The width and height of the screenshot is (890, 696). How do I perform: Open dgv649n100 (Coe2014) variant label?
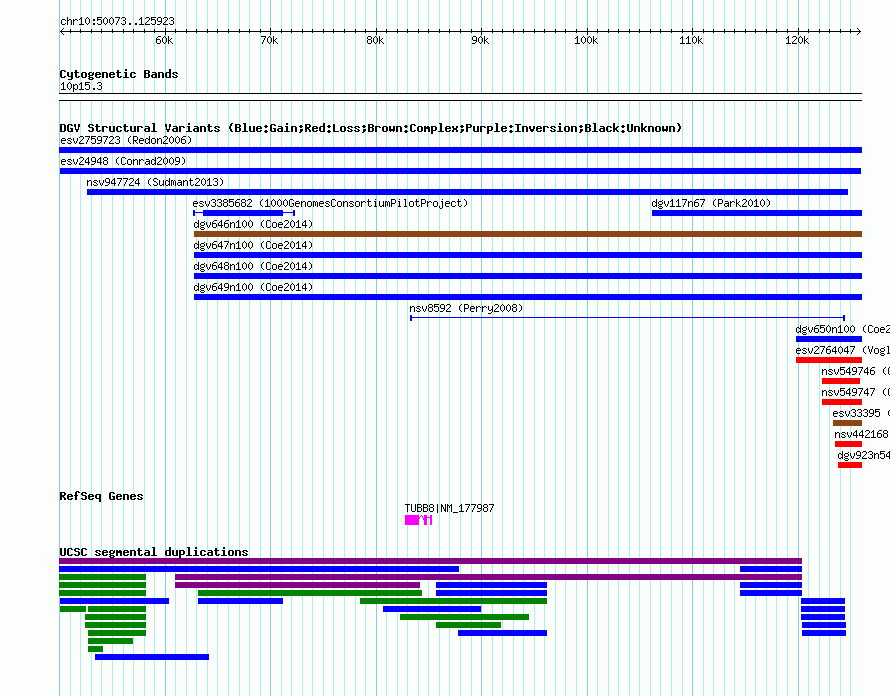click(253, 287)
